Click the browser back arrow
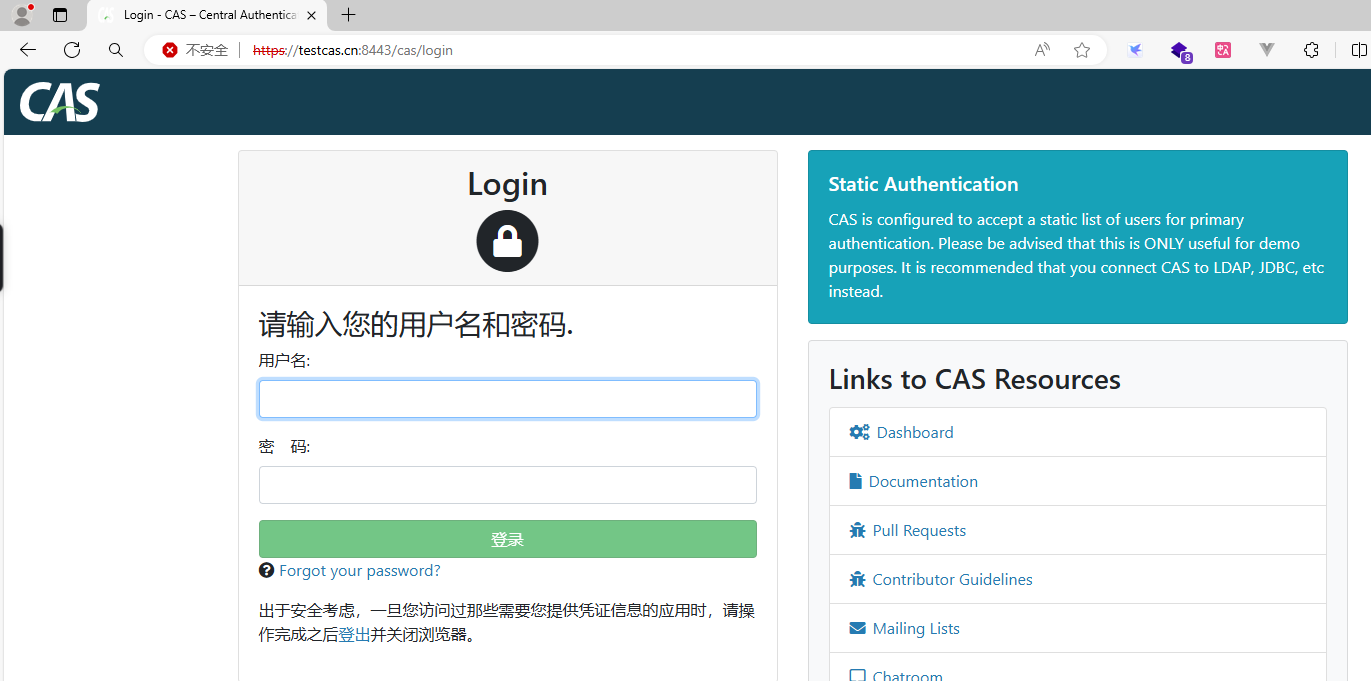This screenshot has height=681, width=1371. (27, 50)
